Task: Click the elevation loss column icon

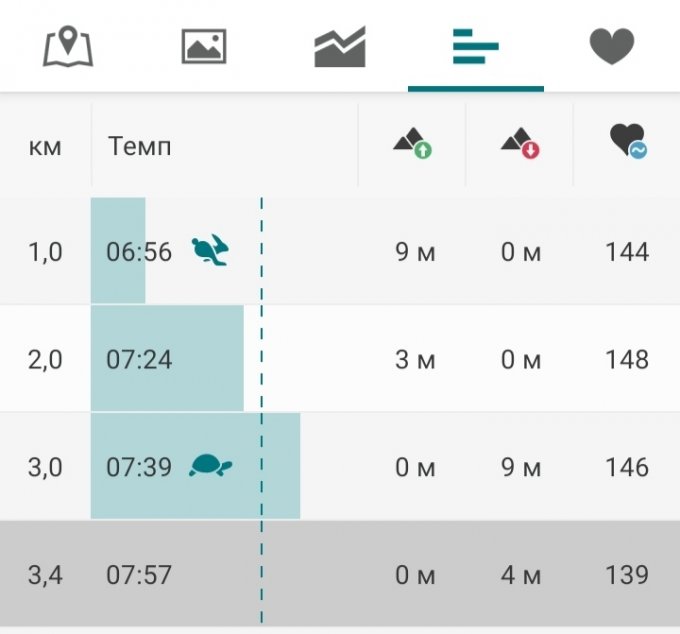Action: [x=520, y=145]
